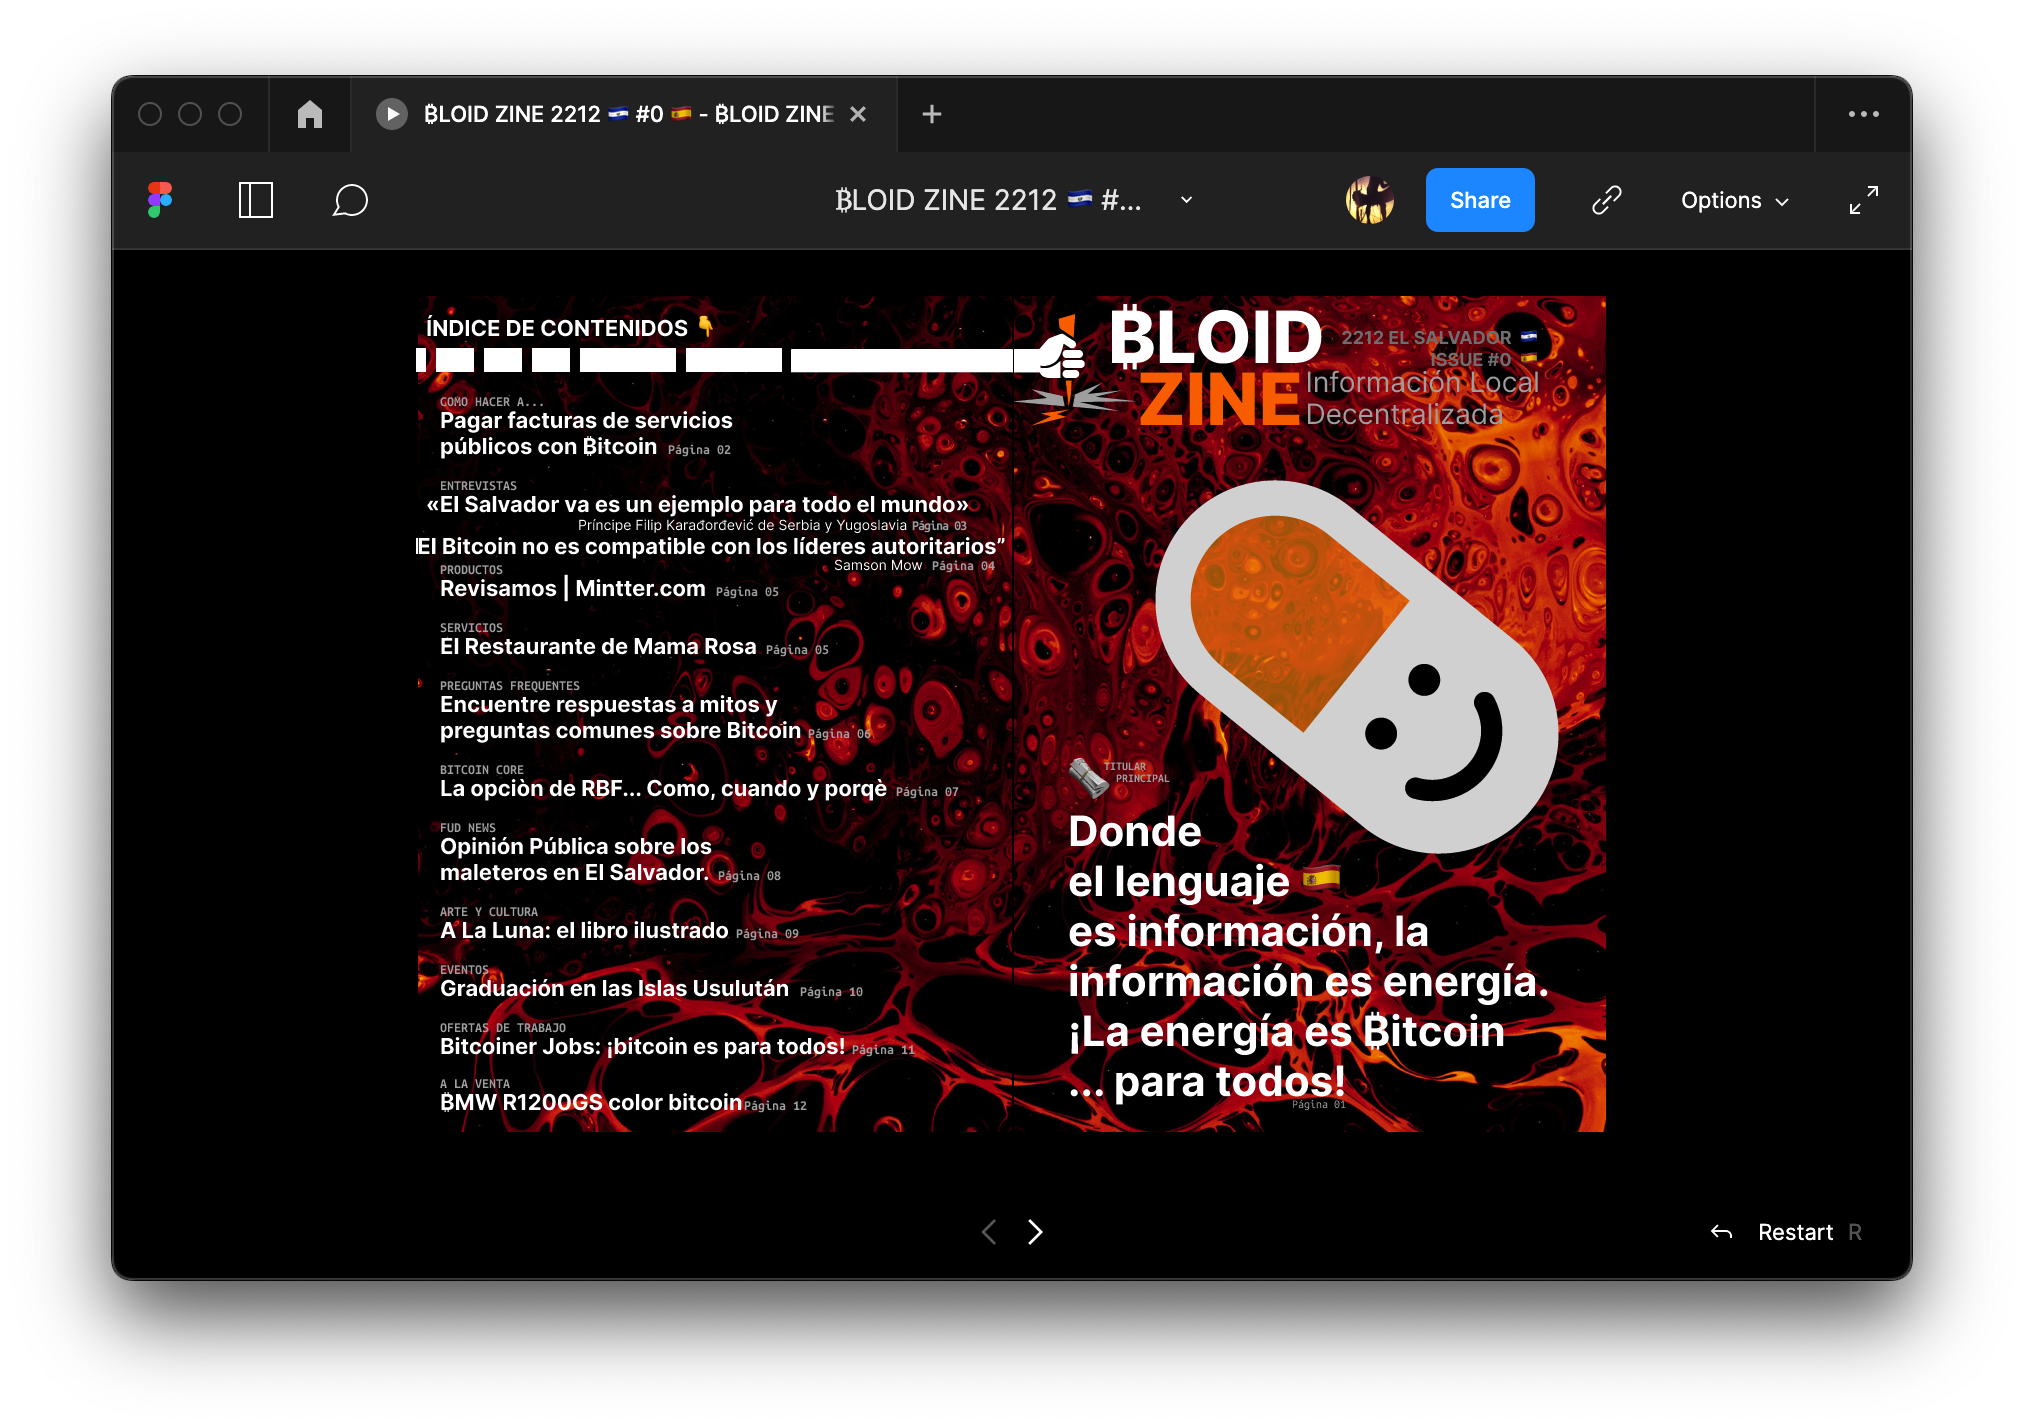Click the smiling pill illustration
The image size is (2024, 1428).
click(x=1356, y=666)
